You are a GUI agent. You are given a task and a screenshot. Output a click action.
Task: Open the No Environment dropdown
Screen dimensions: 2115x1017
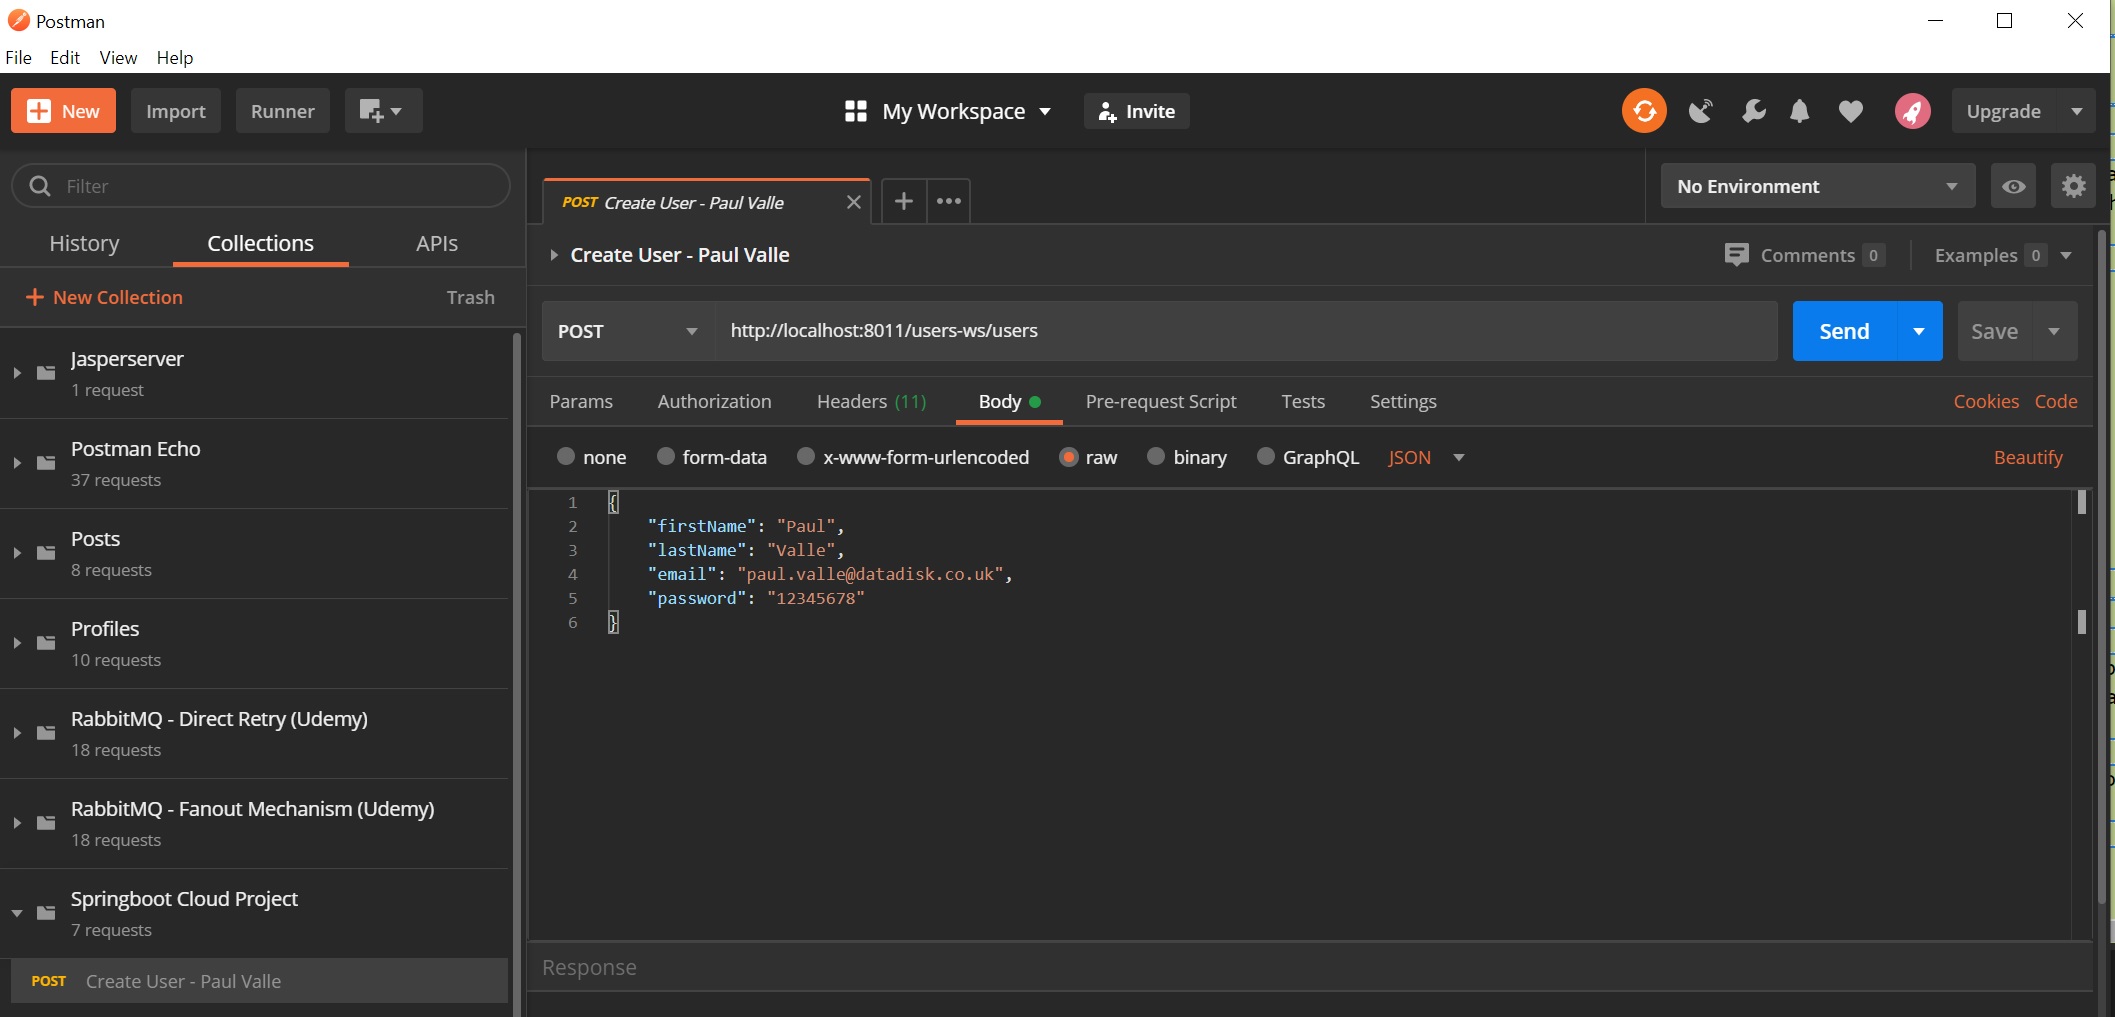coord(1816,187)
